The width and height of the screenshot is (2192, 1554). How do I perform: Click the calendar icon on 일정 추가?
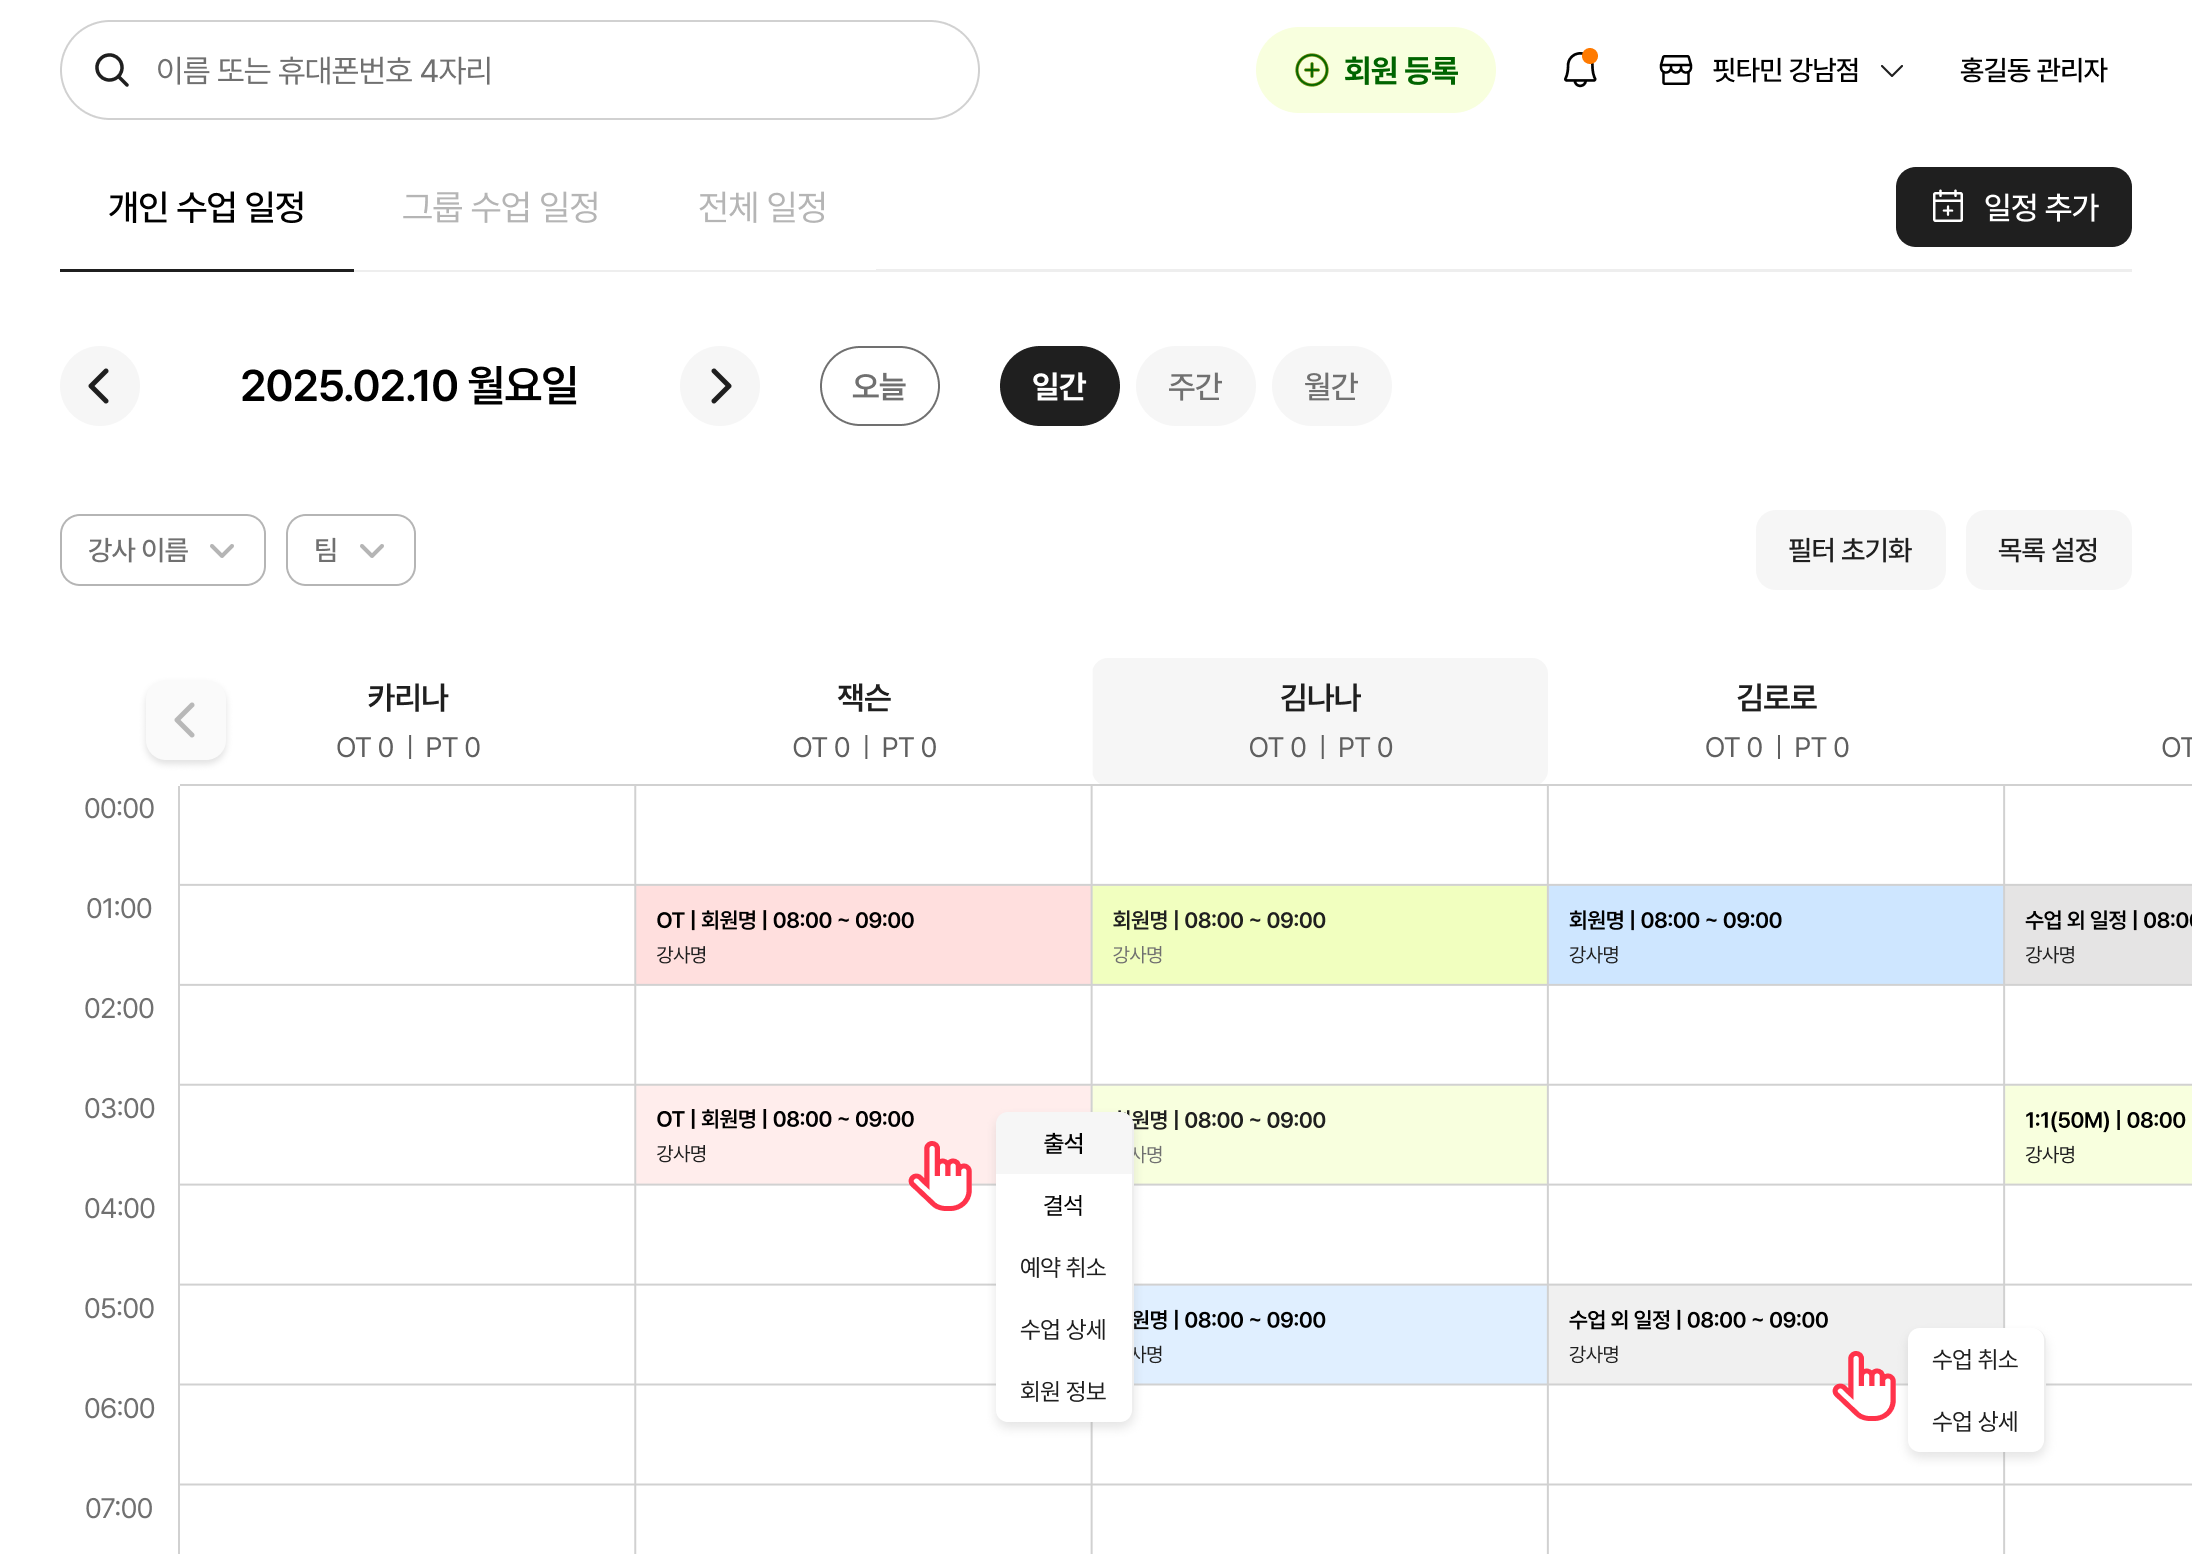(x=1947, y=207)
